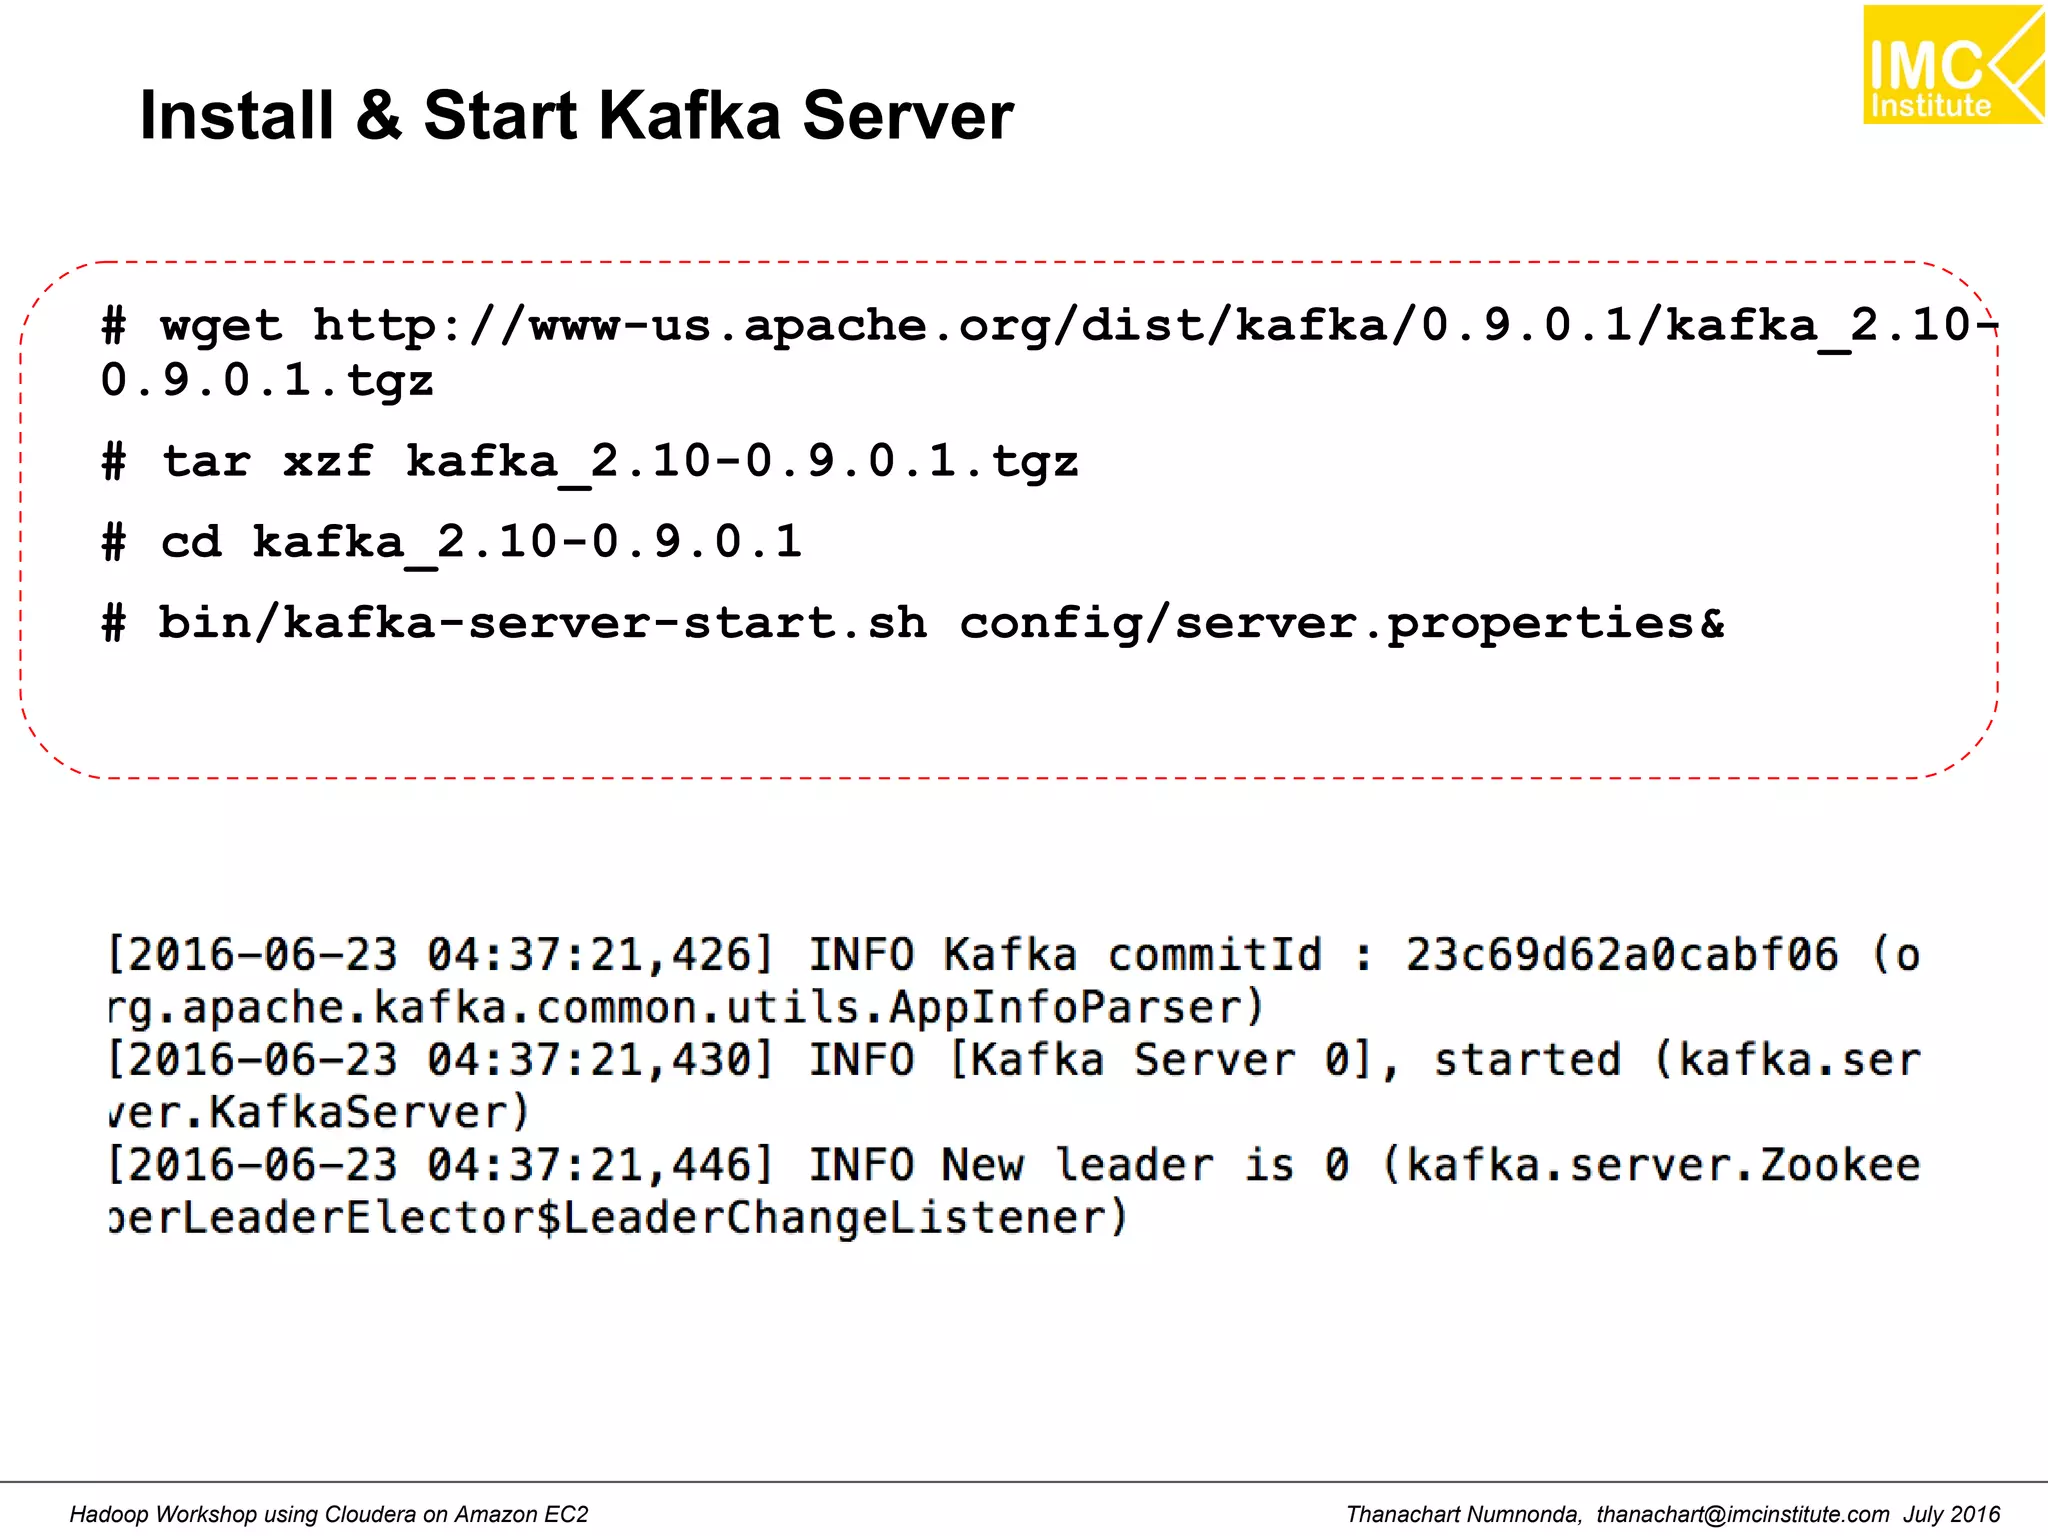Viewport: 2048px width, 1536px height.
Task: Click the bin/kafka-server-start.sh command line
Action: pos(914,624)
